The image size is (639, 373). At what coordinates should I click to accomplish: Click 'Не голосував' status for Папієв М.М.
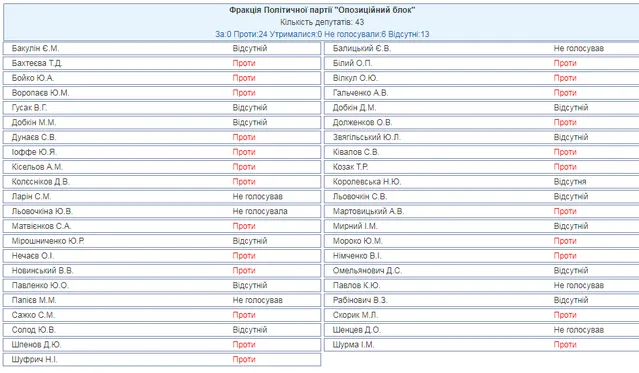coord(258,300)
